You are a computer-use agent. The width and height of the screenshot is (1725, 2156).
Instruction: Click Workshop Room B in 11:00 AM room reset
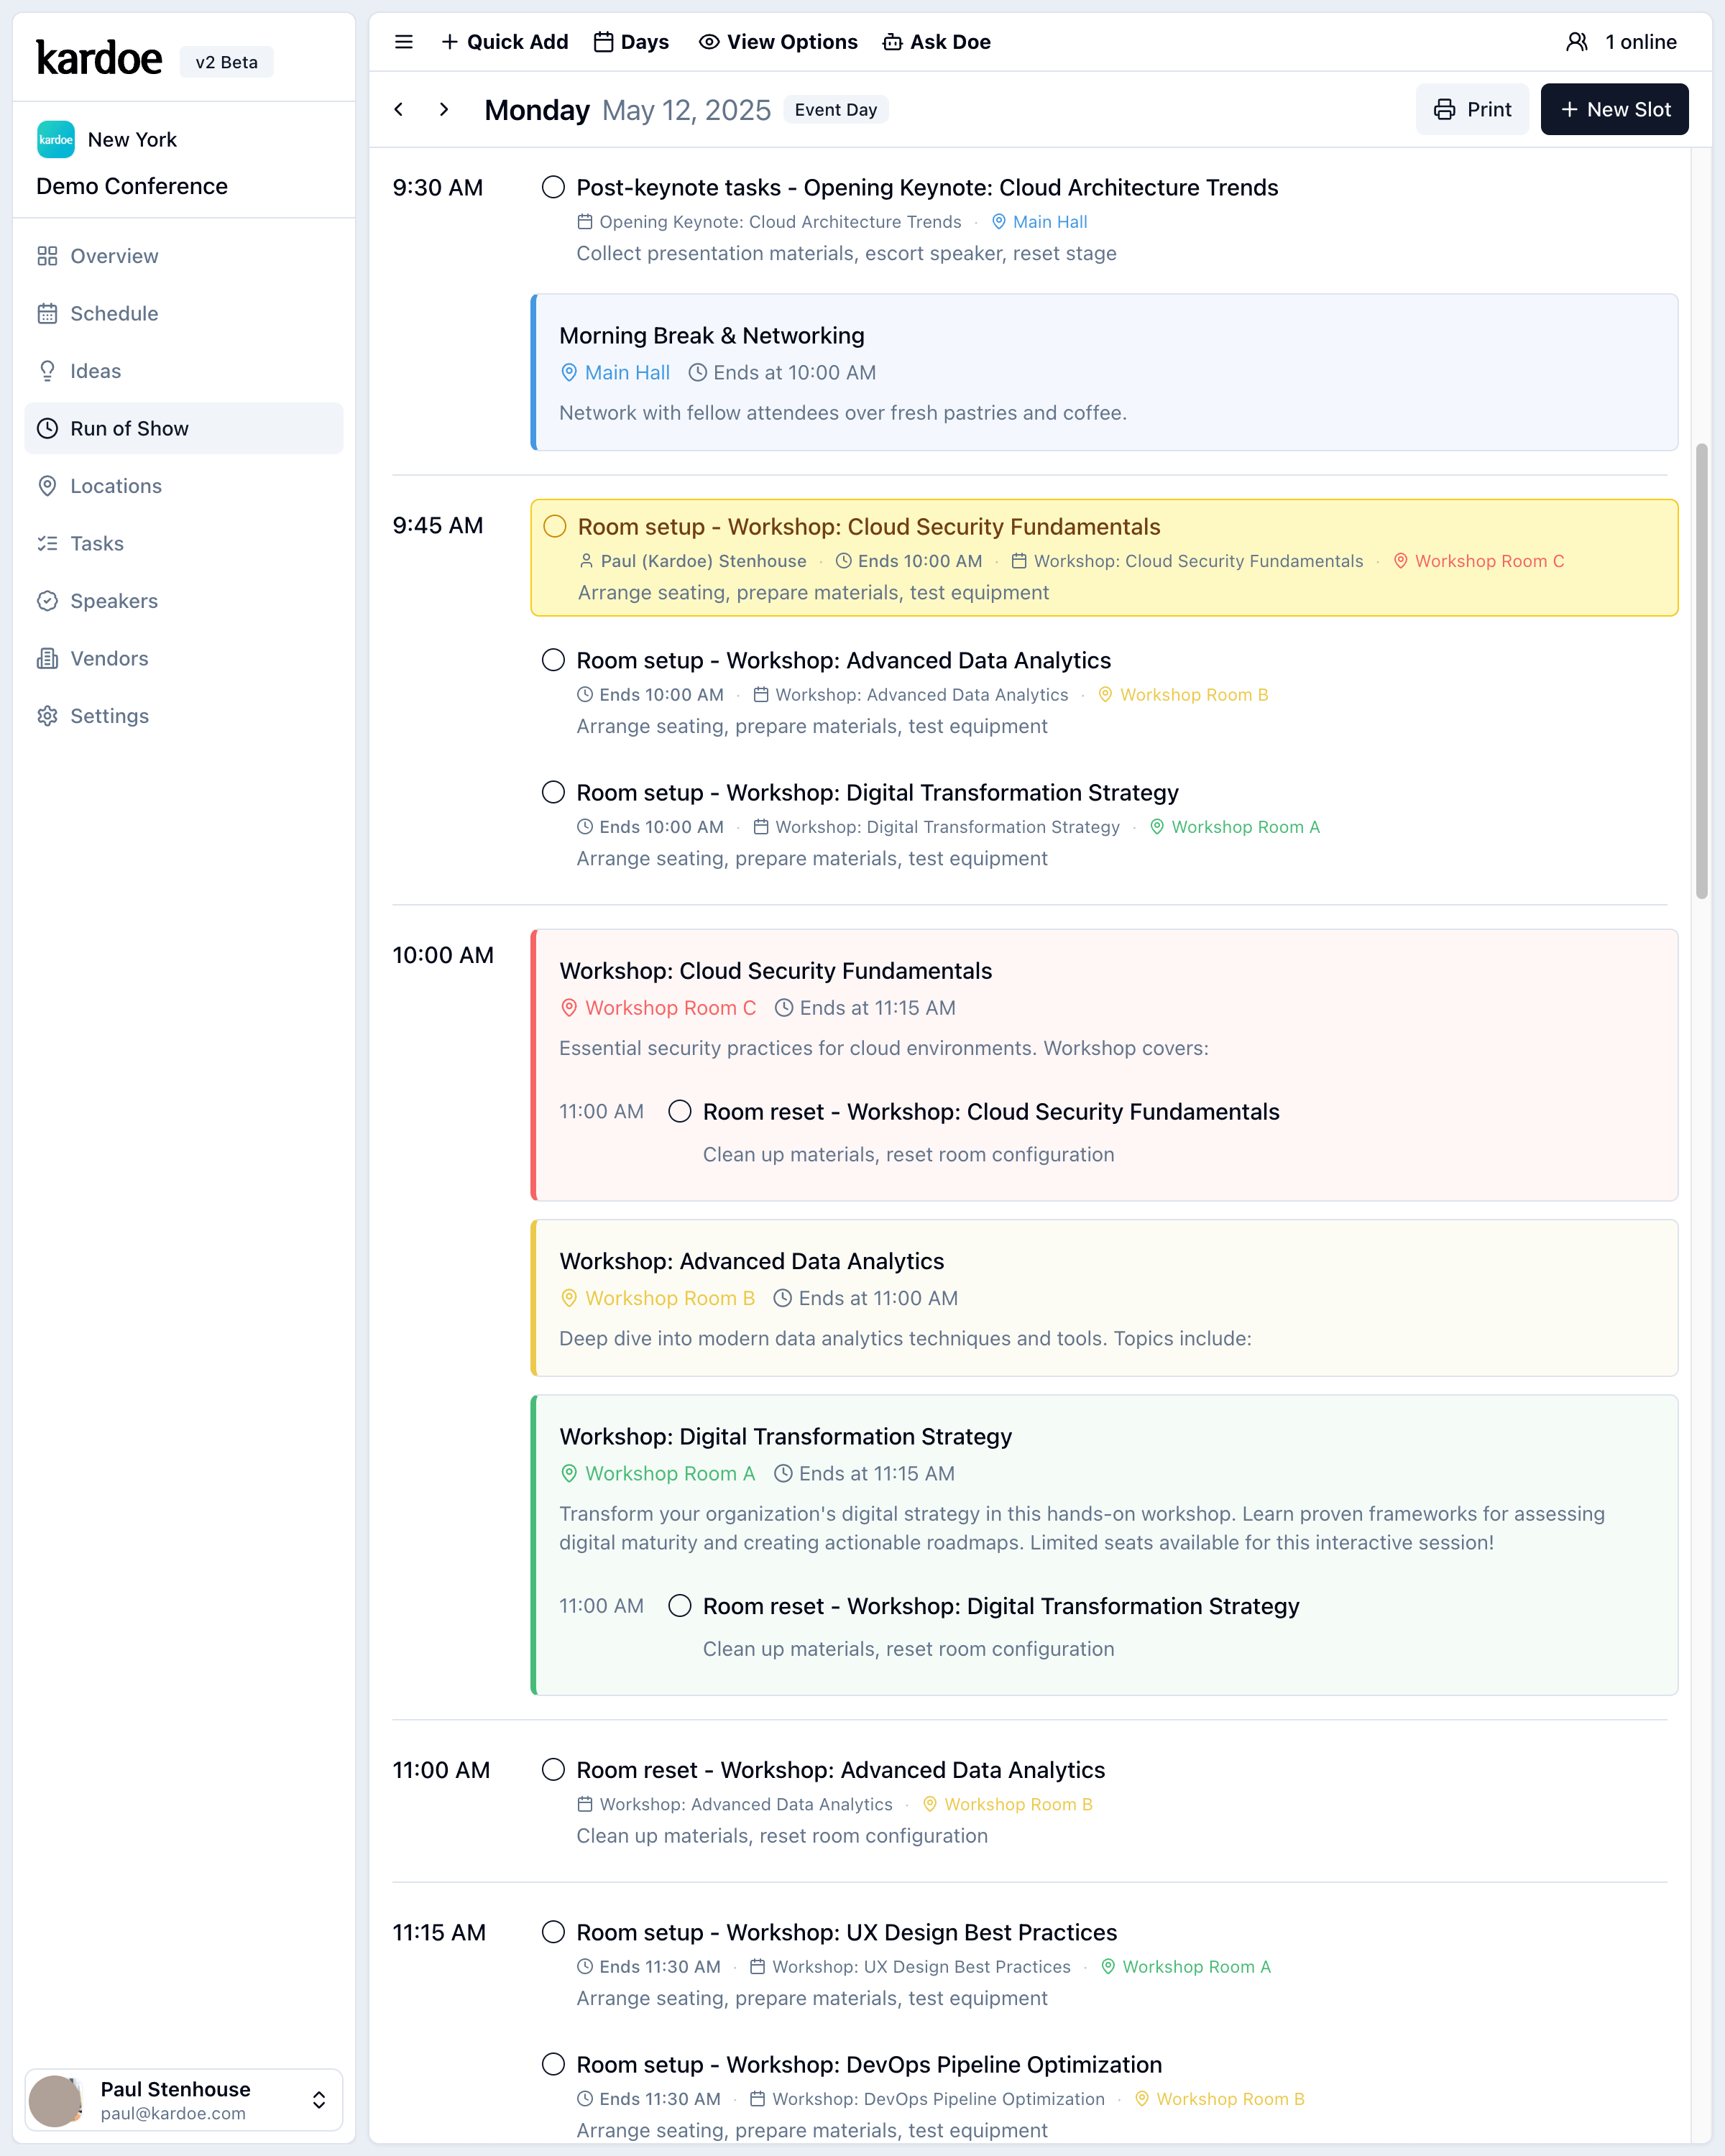coord(1007,1804)
